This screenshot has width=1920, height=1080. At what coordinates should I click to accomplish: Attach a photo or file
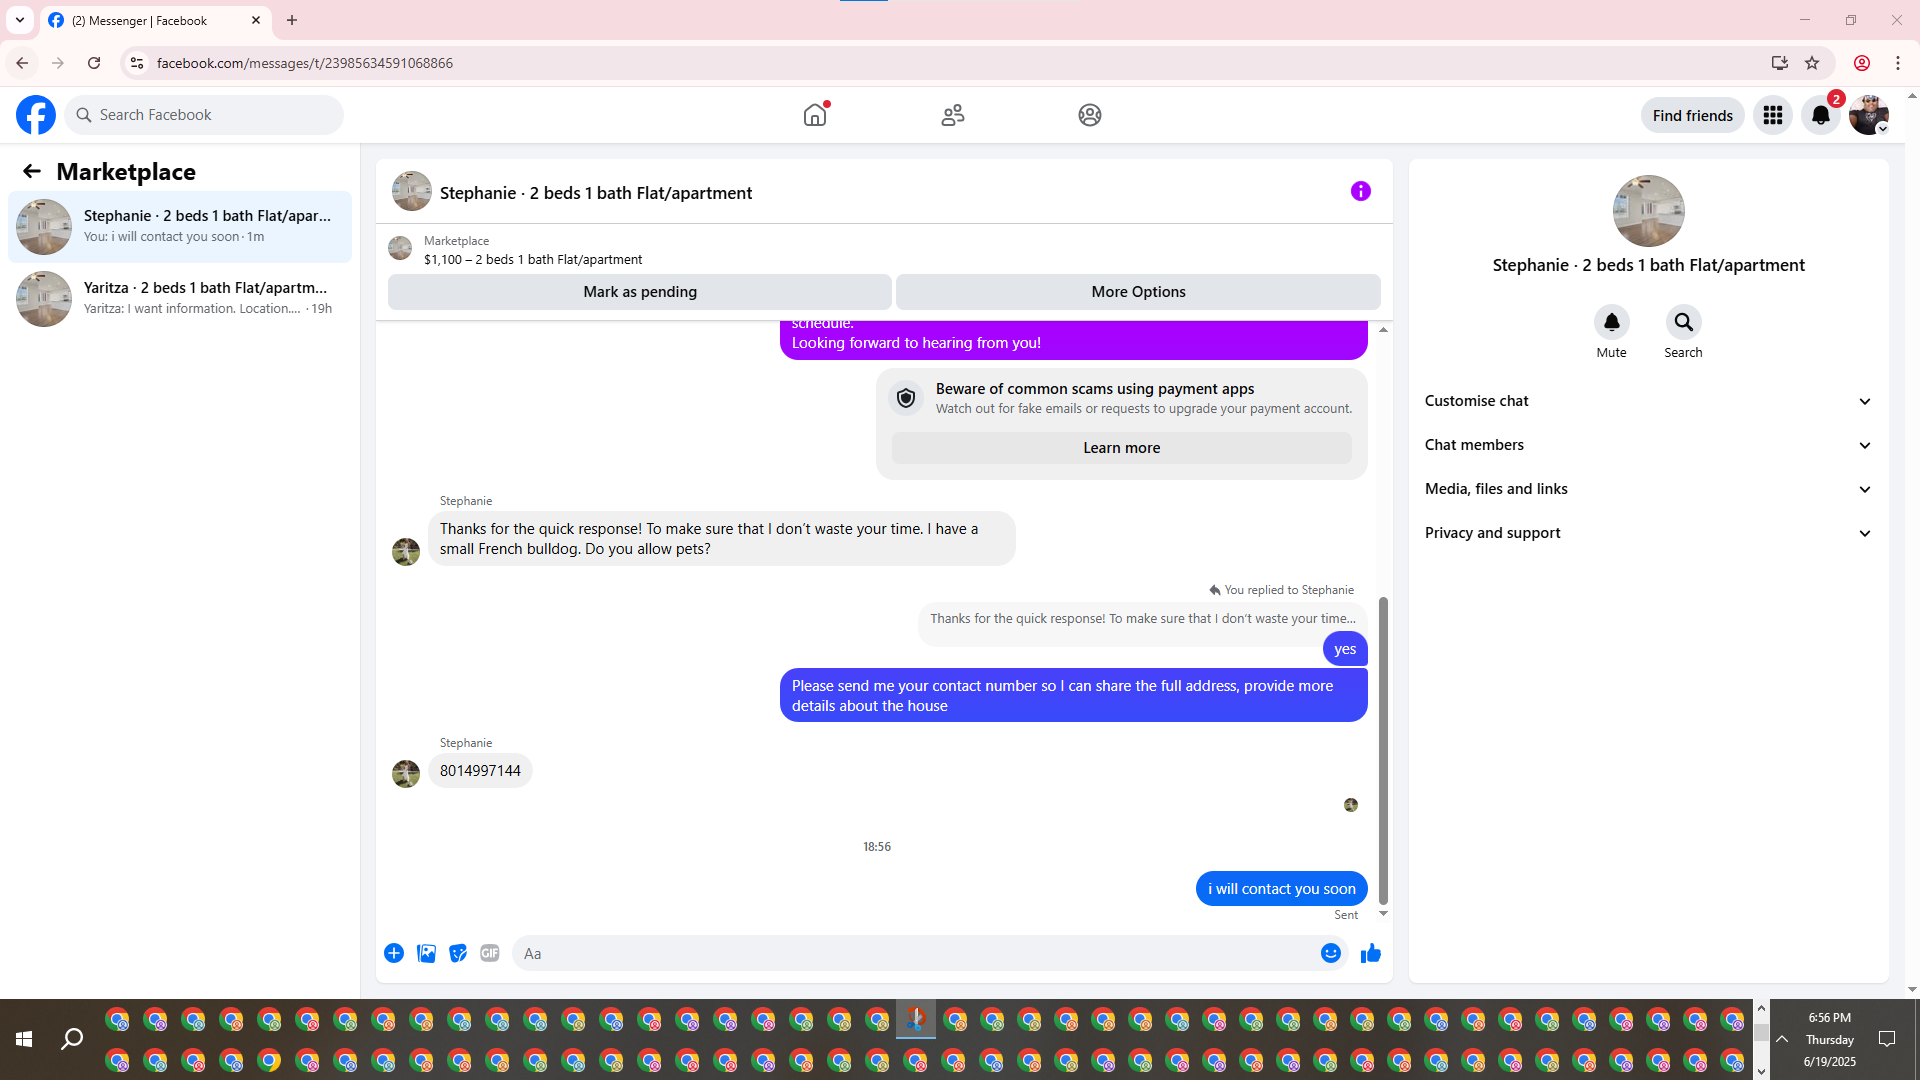pyautogui.click(x=426, y=953)
